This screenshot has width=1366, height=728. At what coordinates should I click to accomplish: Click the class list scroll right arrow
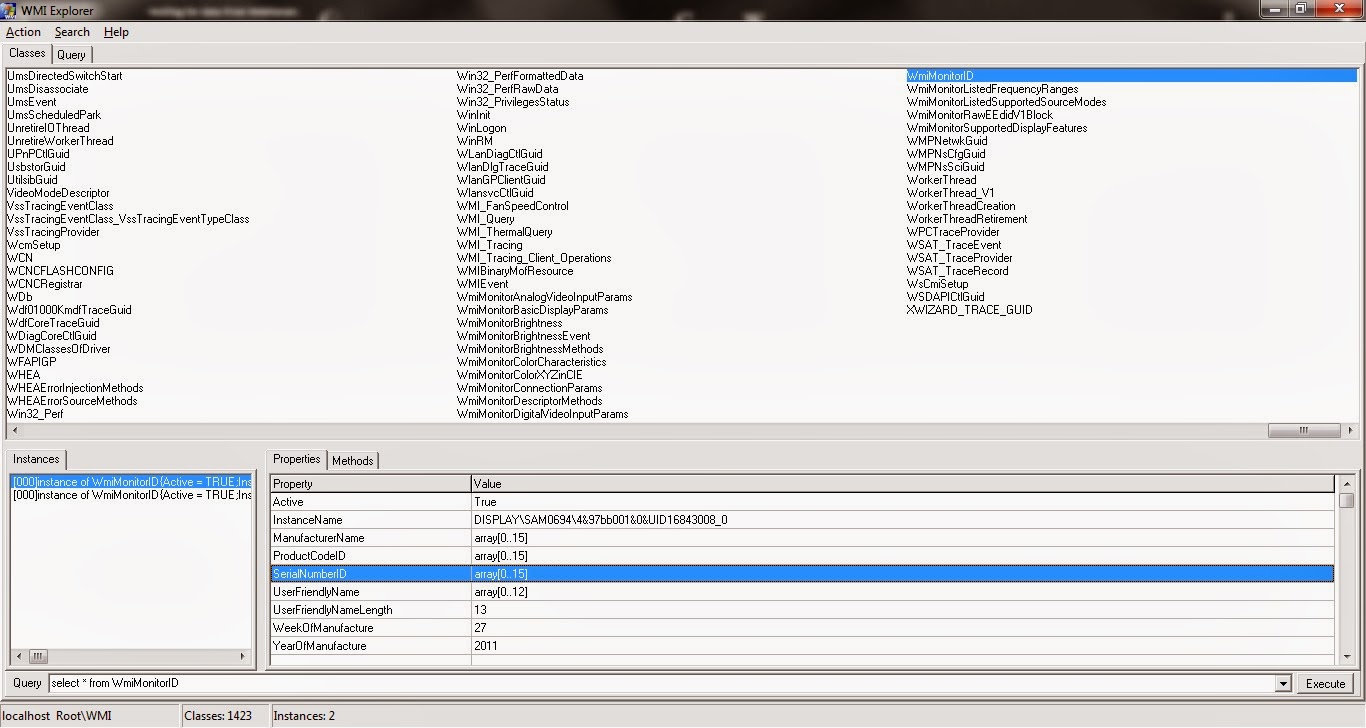point(1351,431)
